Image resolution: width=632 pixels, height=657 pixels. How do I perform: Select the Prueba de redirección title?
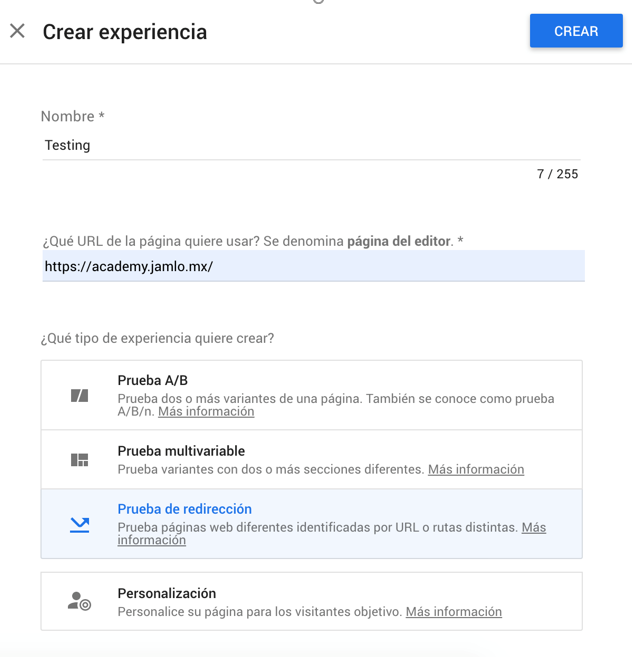pyautogui.click(x=184, y=509)
